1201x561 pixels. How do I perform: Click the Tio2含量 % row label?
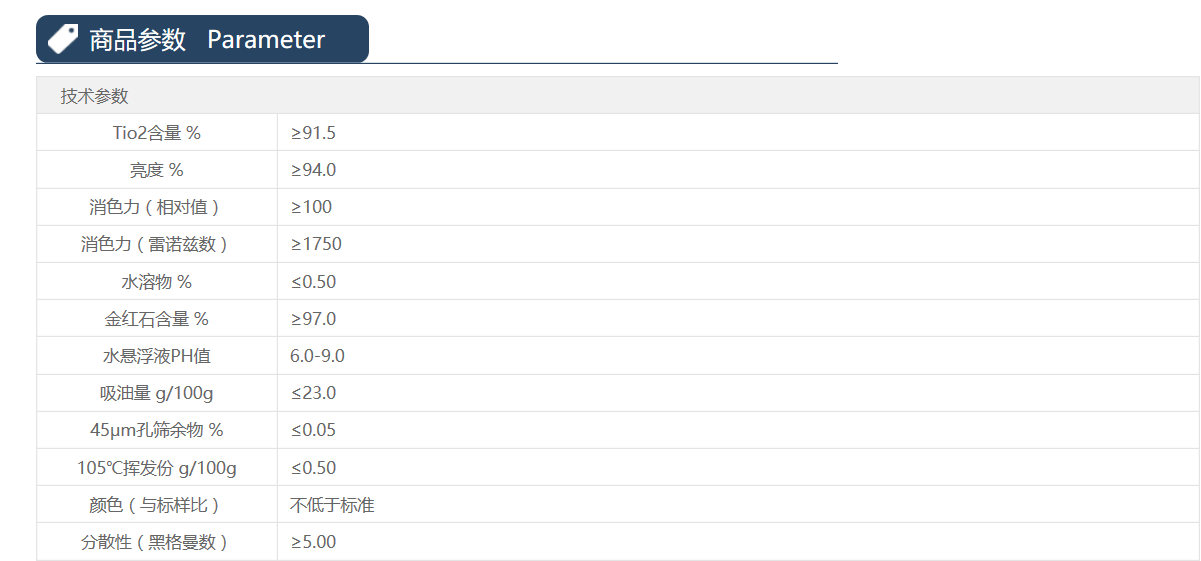157,133
